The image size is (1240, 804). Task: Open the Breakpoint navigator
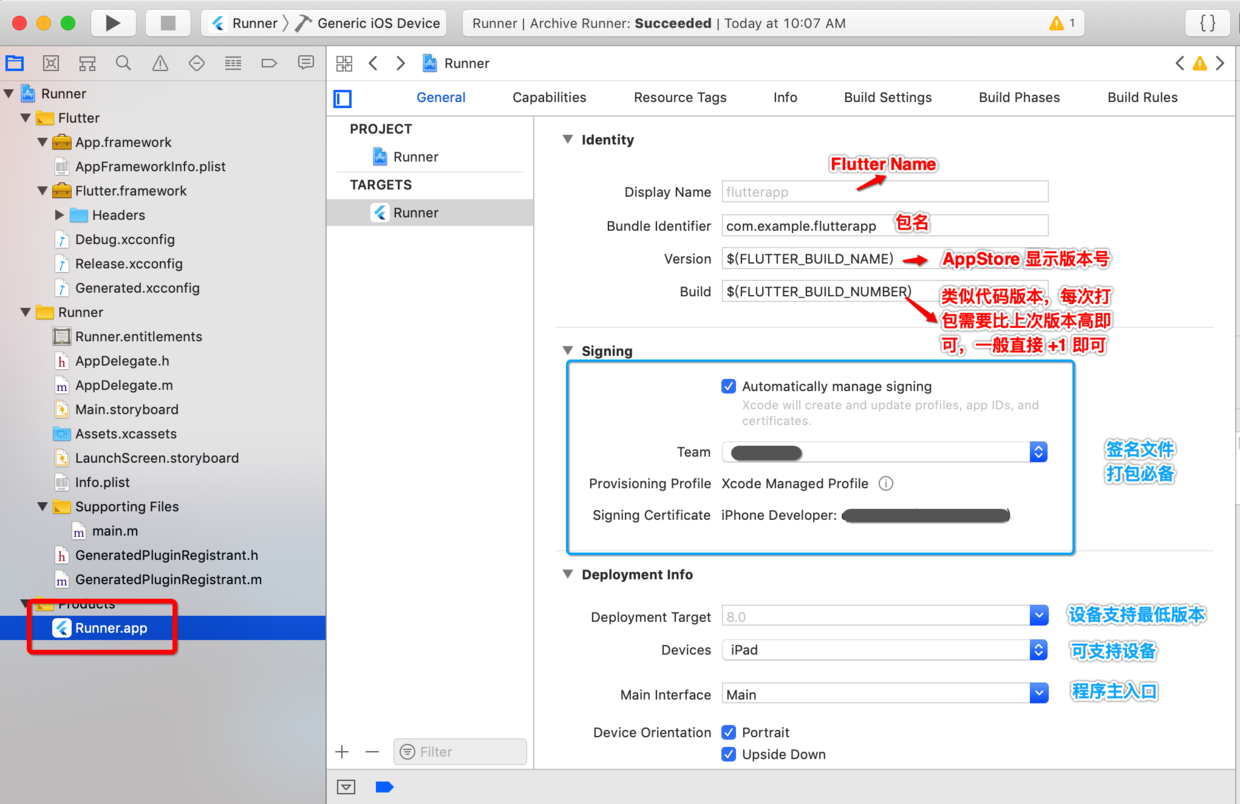tap(269, 63)
